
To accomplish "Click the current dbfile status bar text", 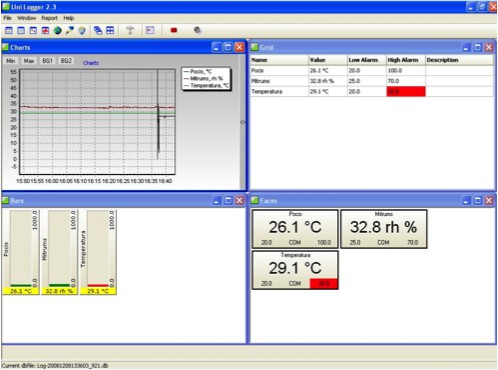I will click(x=55, y=366).
